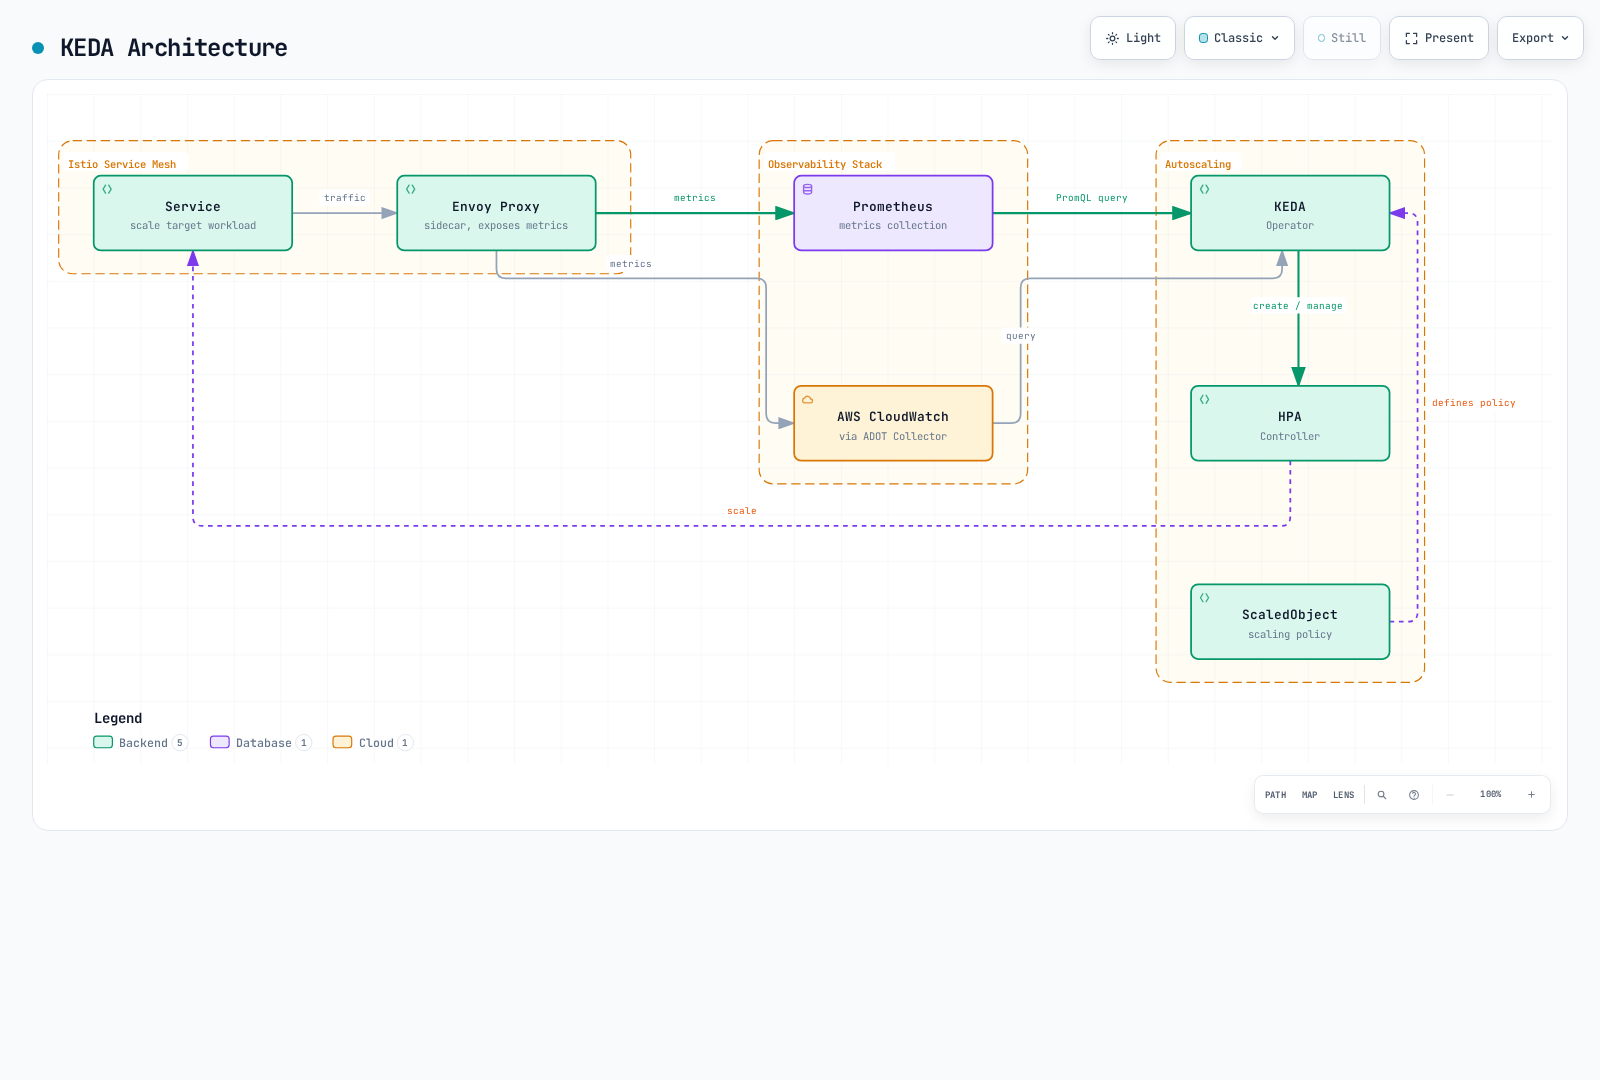Switch to LENS mode

(x=1343, y=795)
